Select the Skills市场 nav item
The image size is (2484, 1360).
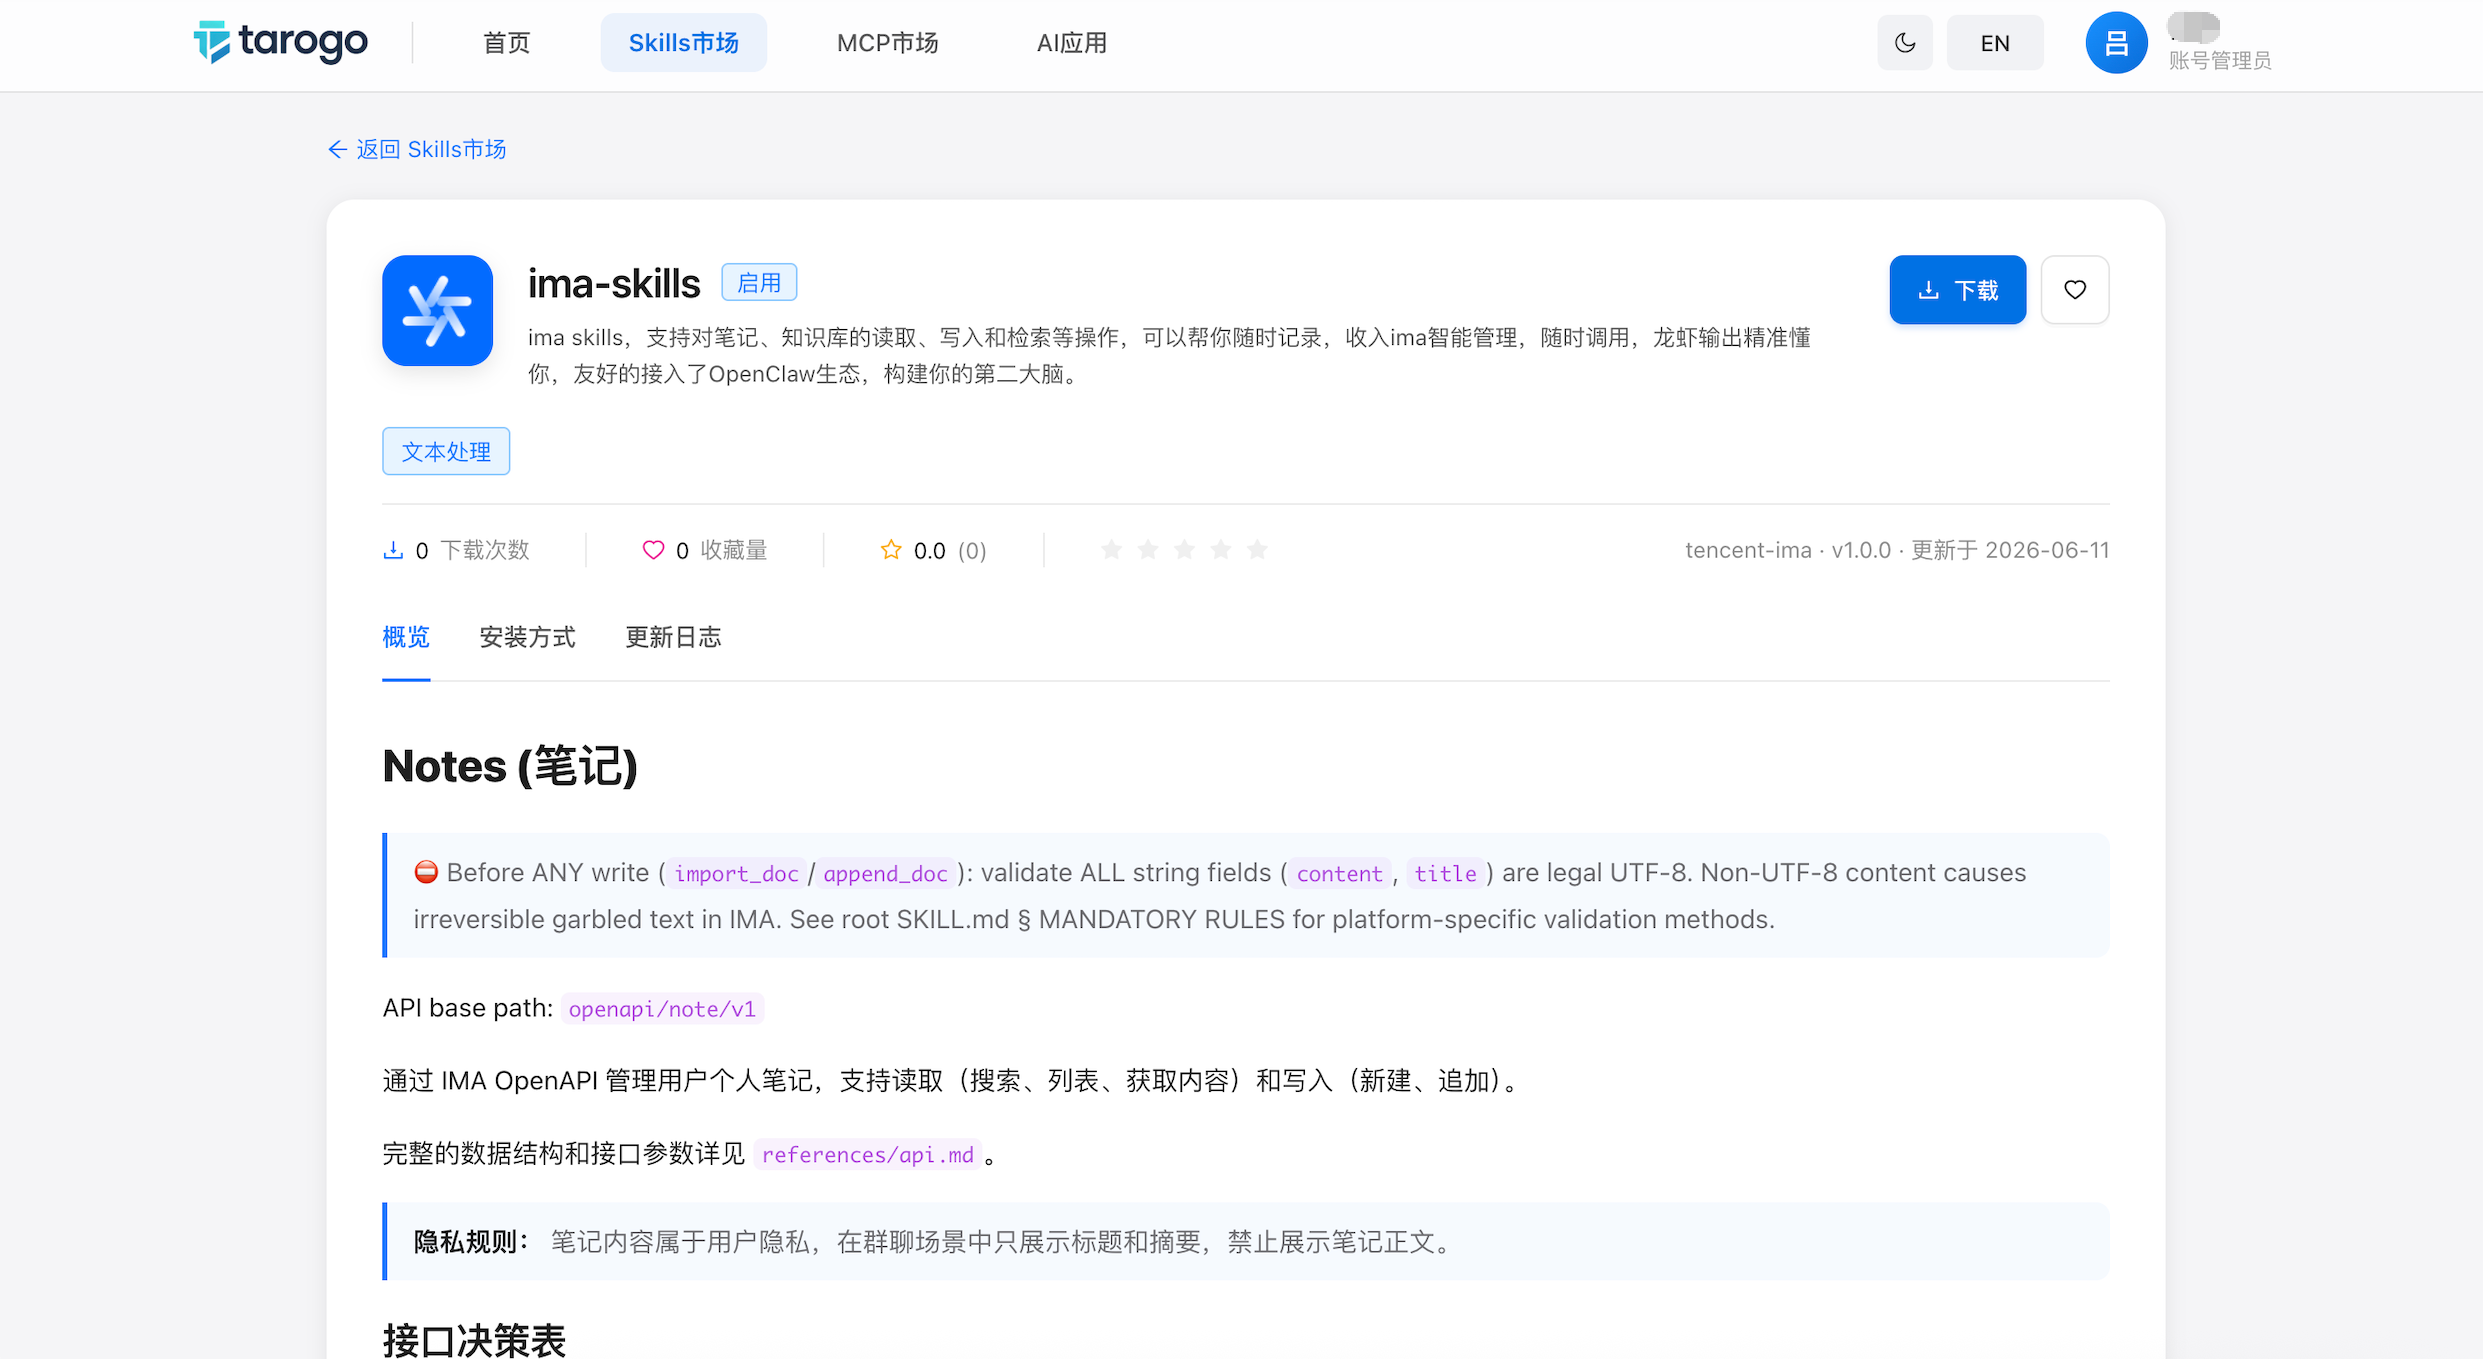click(684, 43)
